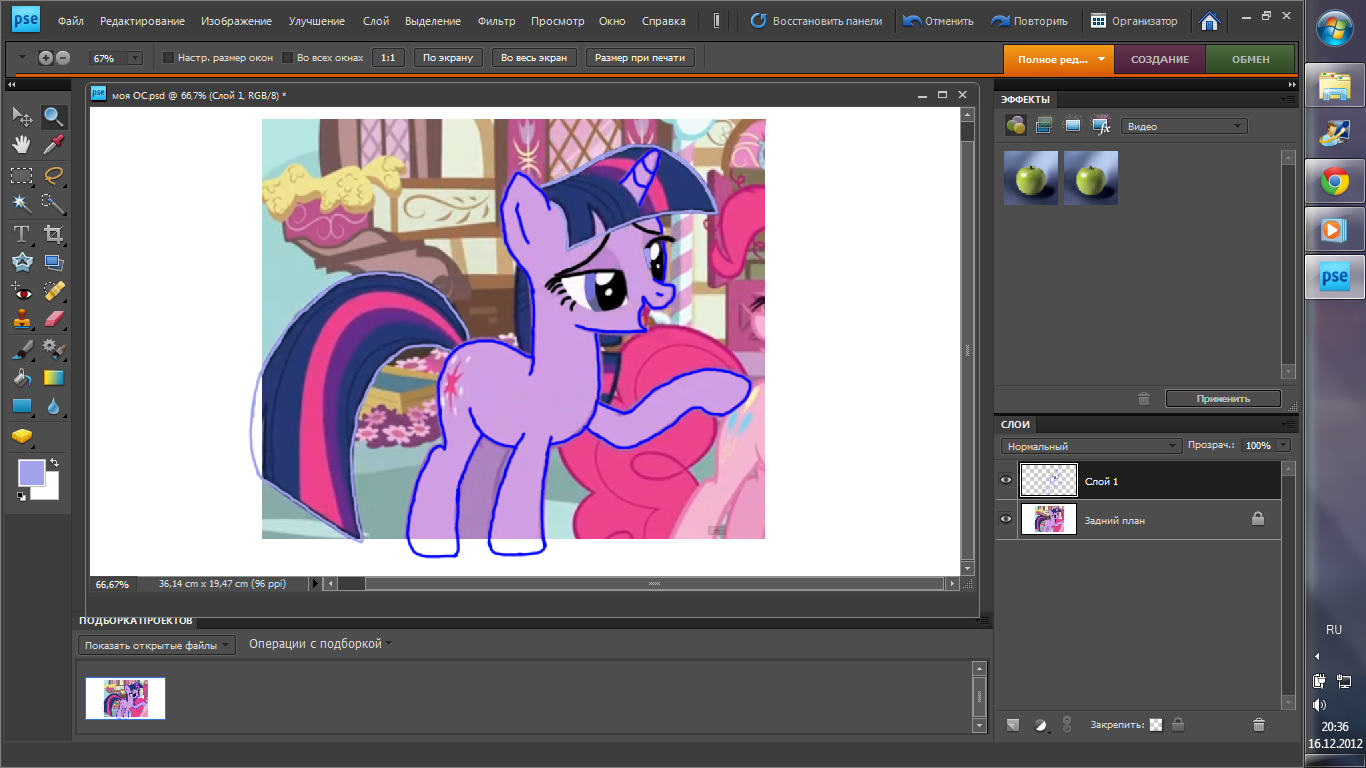Click the 'Во весь экран' button
The height and width of the screenshot is (768, 1366).
tap(533, 58)
